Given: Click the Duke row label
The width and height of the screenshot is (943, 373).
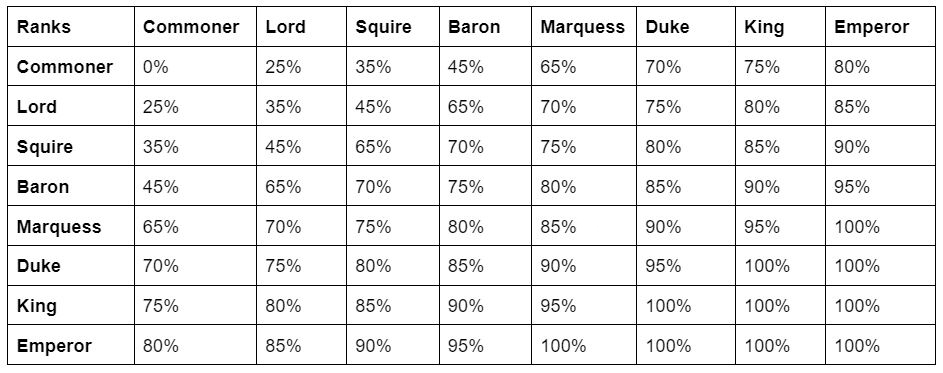Looking at the screenshot, I should pos(71,265).
